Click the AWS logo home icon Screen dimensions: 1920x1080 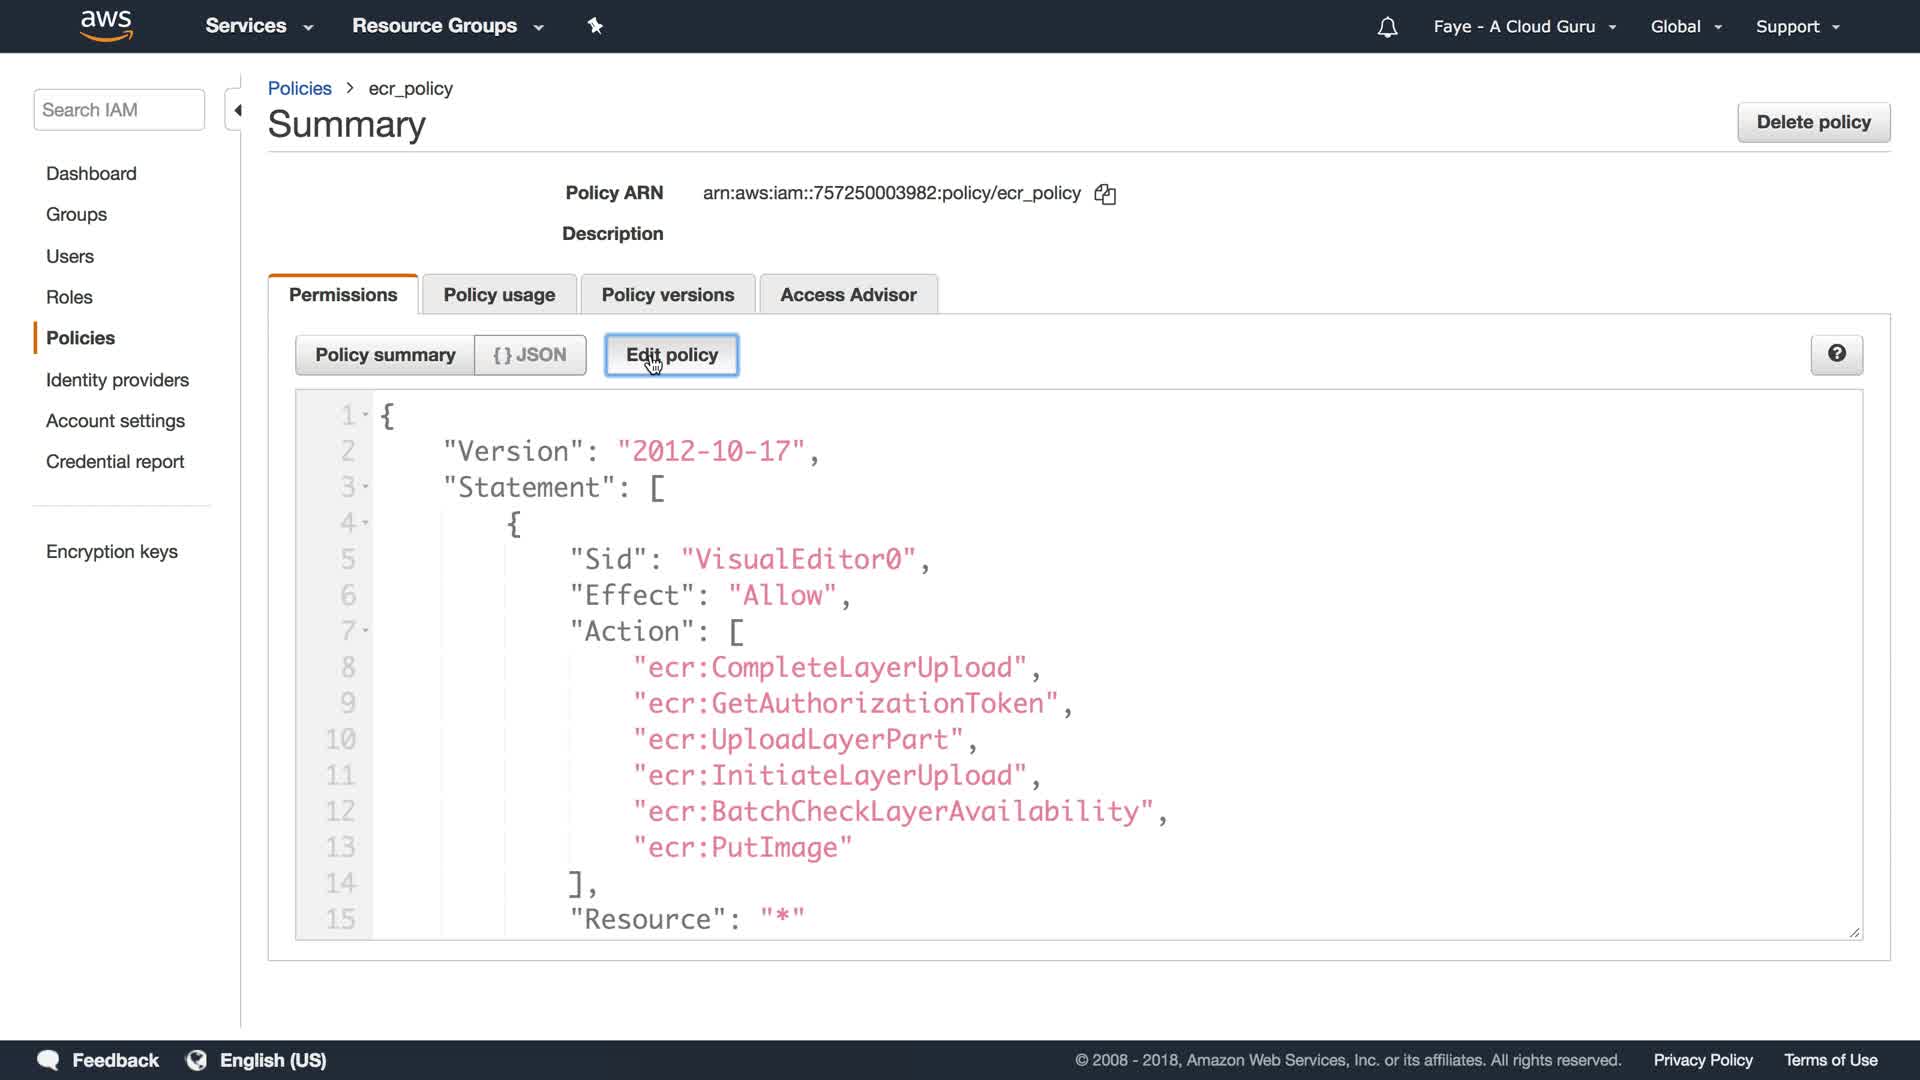click(106, 26)
